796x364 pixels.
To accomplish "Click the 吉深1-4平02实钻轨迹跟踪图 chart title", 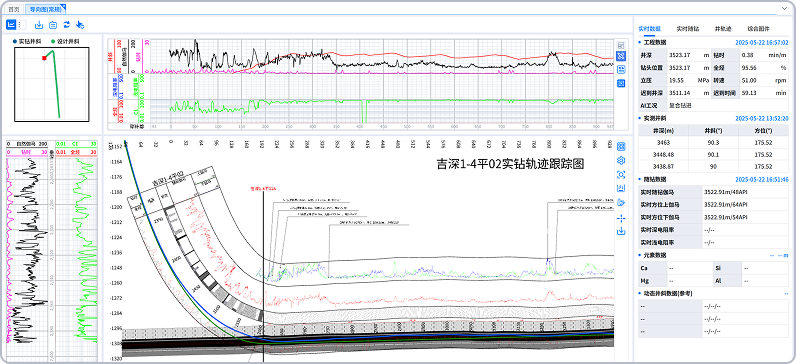I will [x=510, y=163].
